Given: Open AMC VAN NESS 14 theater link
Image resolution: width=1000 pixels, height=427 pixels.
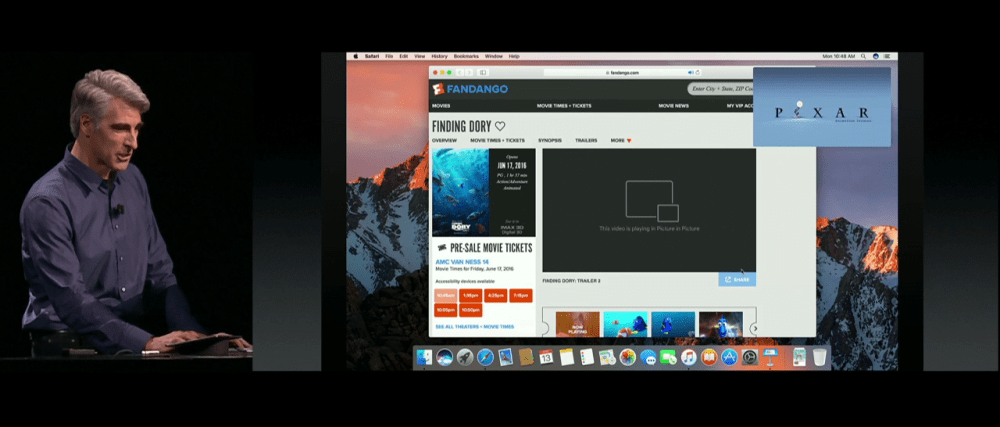Looking at the screenshot, I should point(462,262).
